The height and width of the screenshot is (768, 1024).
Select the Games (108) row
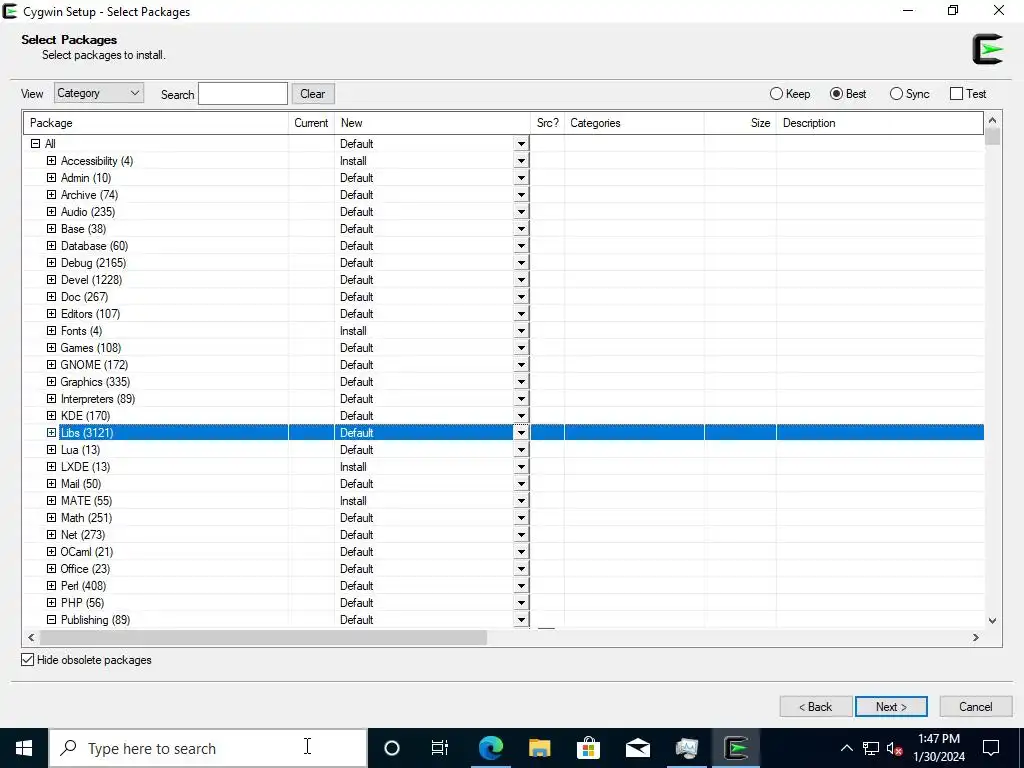pos(504,347)
